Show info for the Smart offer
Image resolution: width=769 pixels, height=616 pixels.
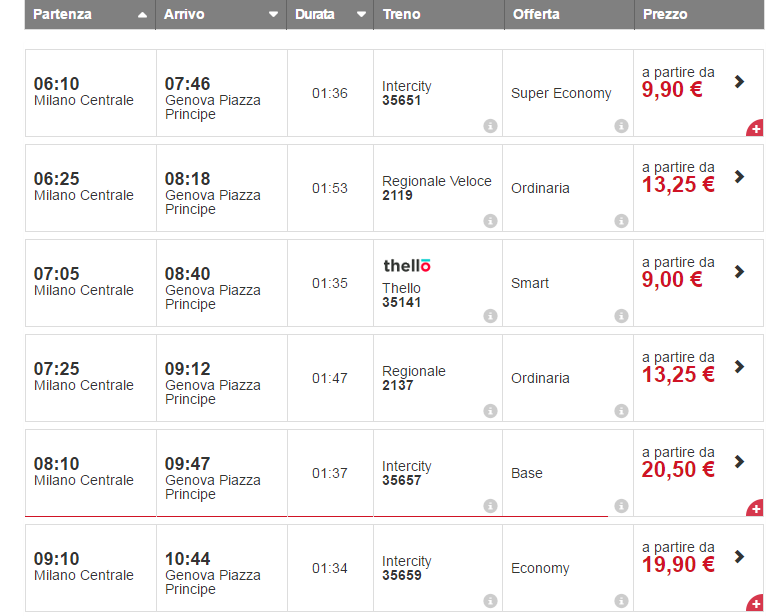click(621, 316)
